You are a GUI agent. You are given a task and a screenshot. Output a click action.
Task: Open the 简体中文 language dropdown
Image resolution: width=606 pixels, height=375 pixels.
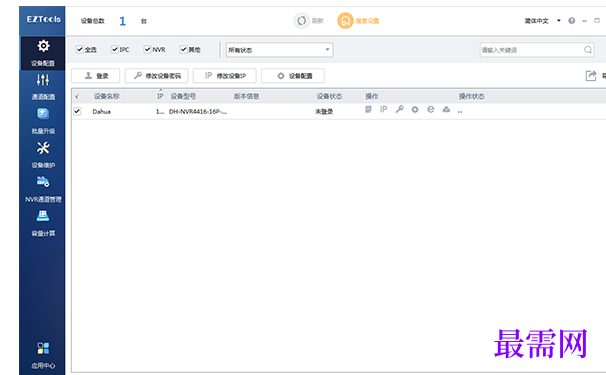(542, 21)
